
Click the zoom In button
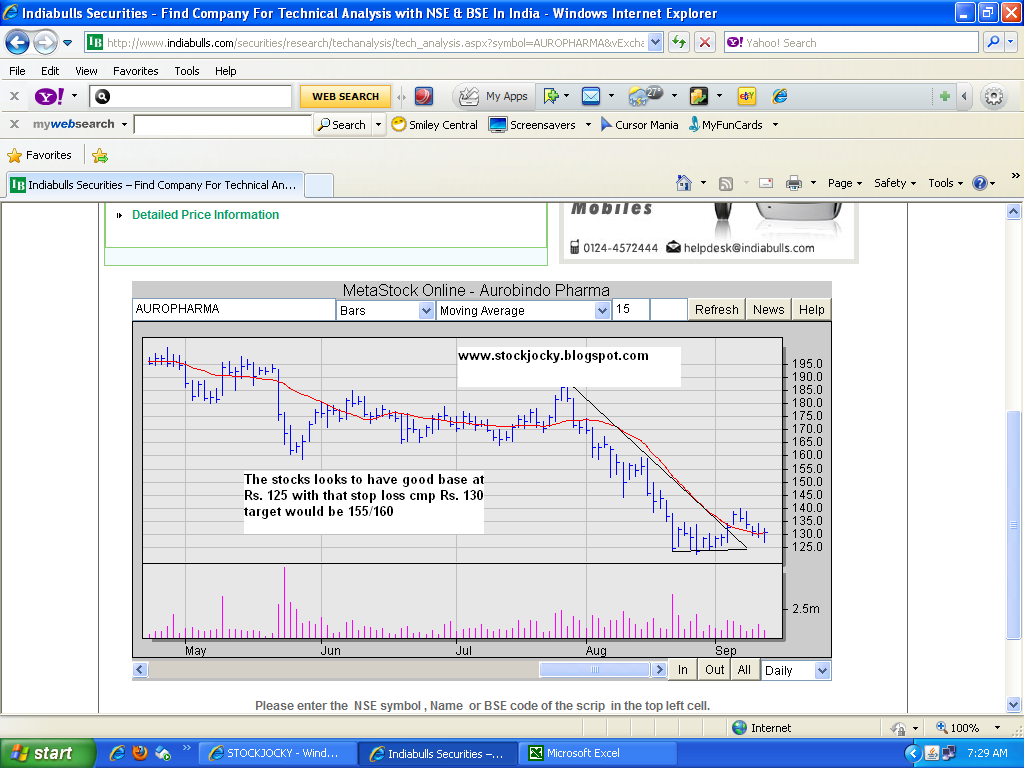click(682, 669)
